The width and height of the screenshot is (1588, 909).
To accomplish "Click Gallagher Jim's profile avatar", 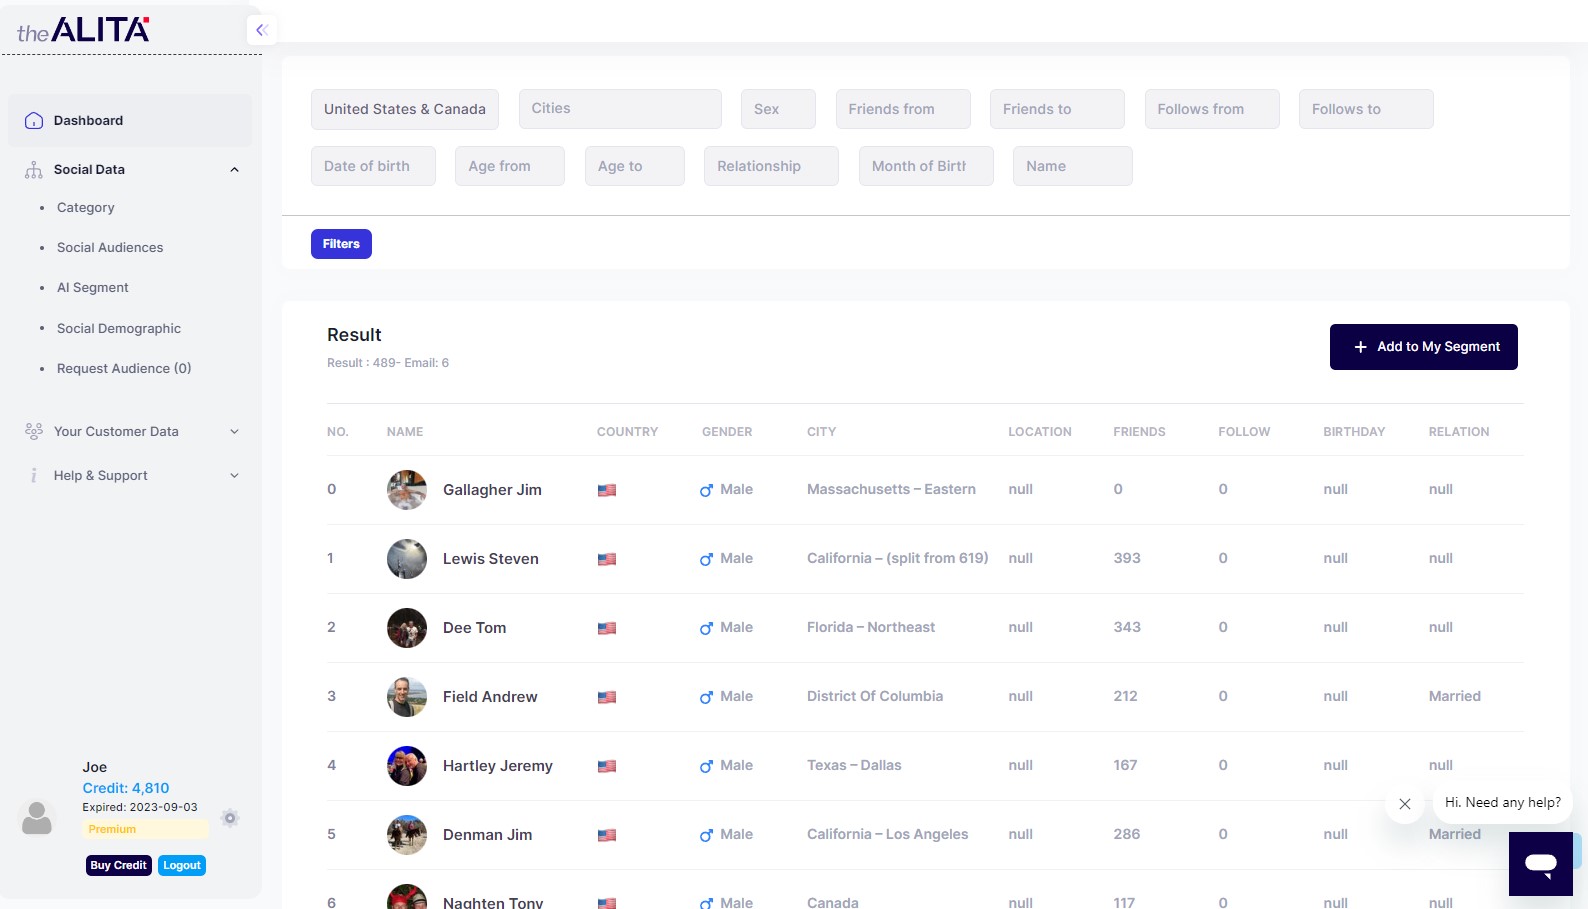I will 407,490.
